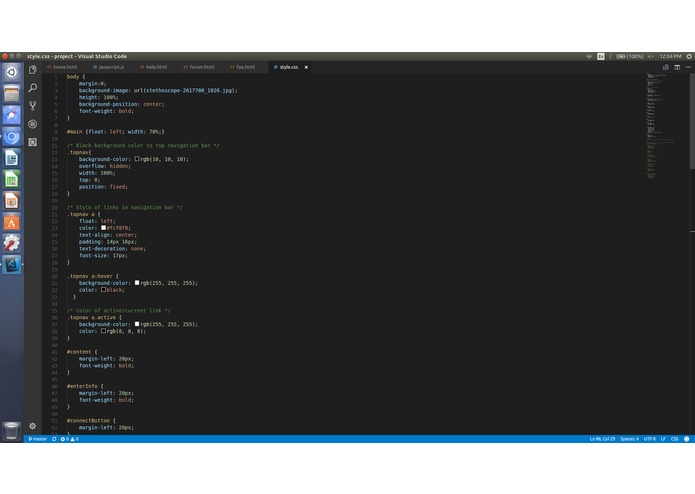Open the sound volume indicator
The height and width of the screenshot is (494, 695).
(x=651, y=57)
